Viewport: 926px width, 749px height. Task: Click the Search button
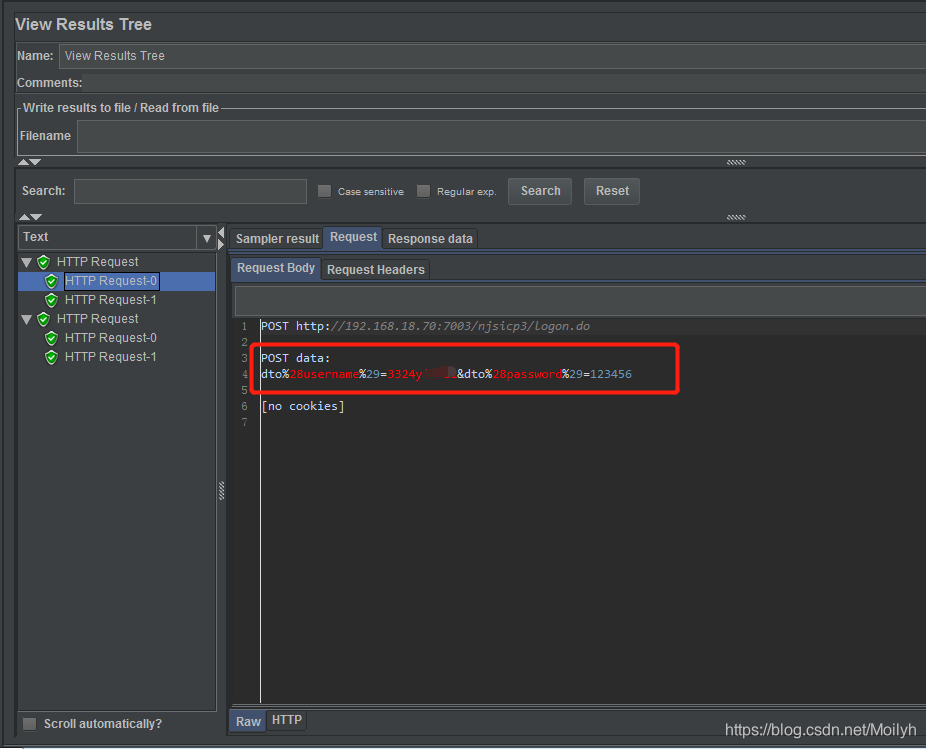point(540,191)
